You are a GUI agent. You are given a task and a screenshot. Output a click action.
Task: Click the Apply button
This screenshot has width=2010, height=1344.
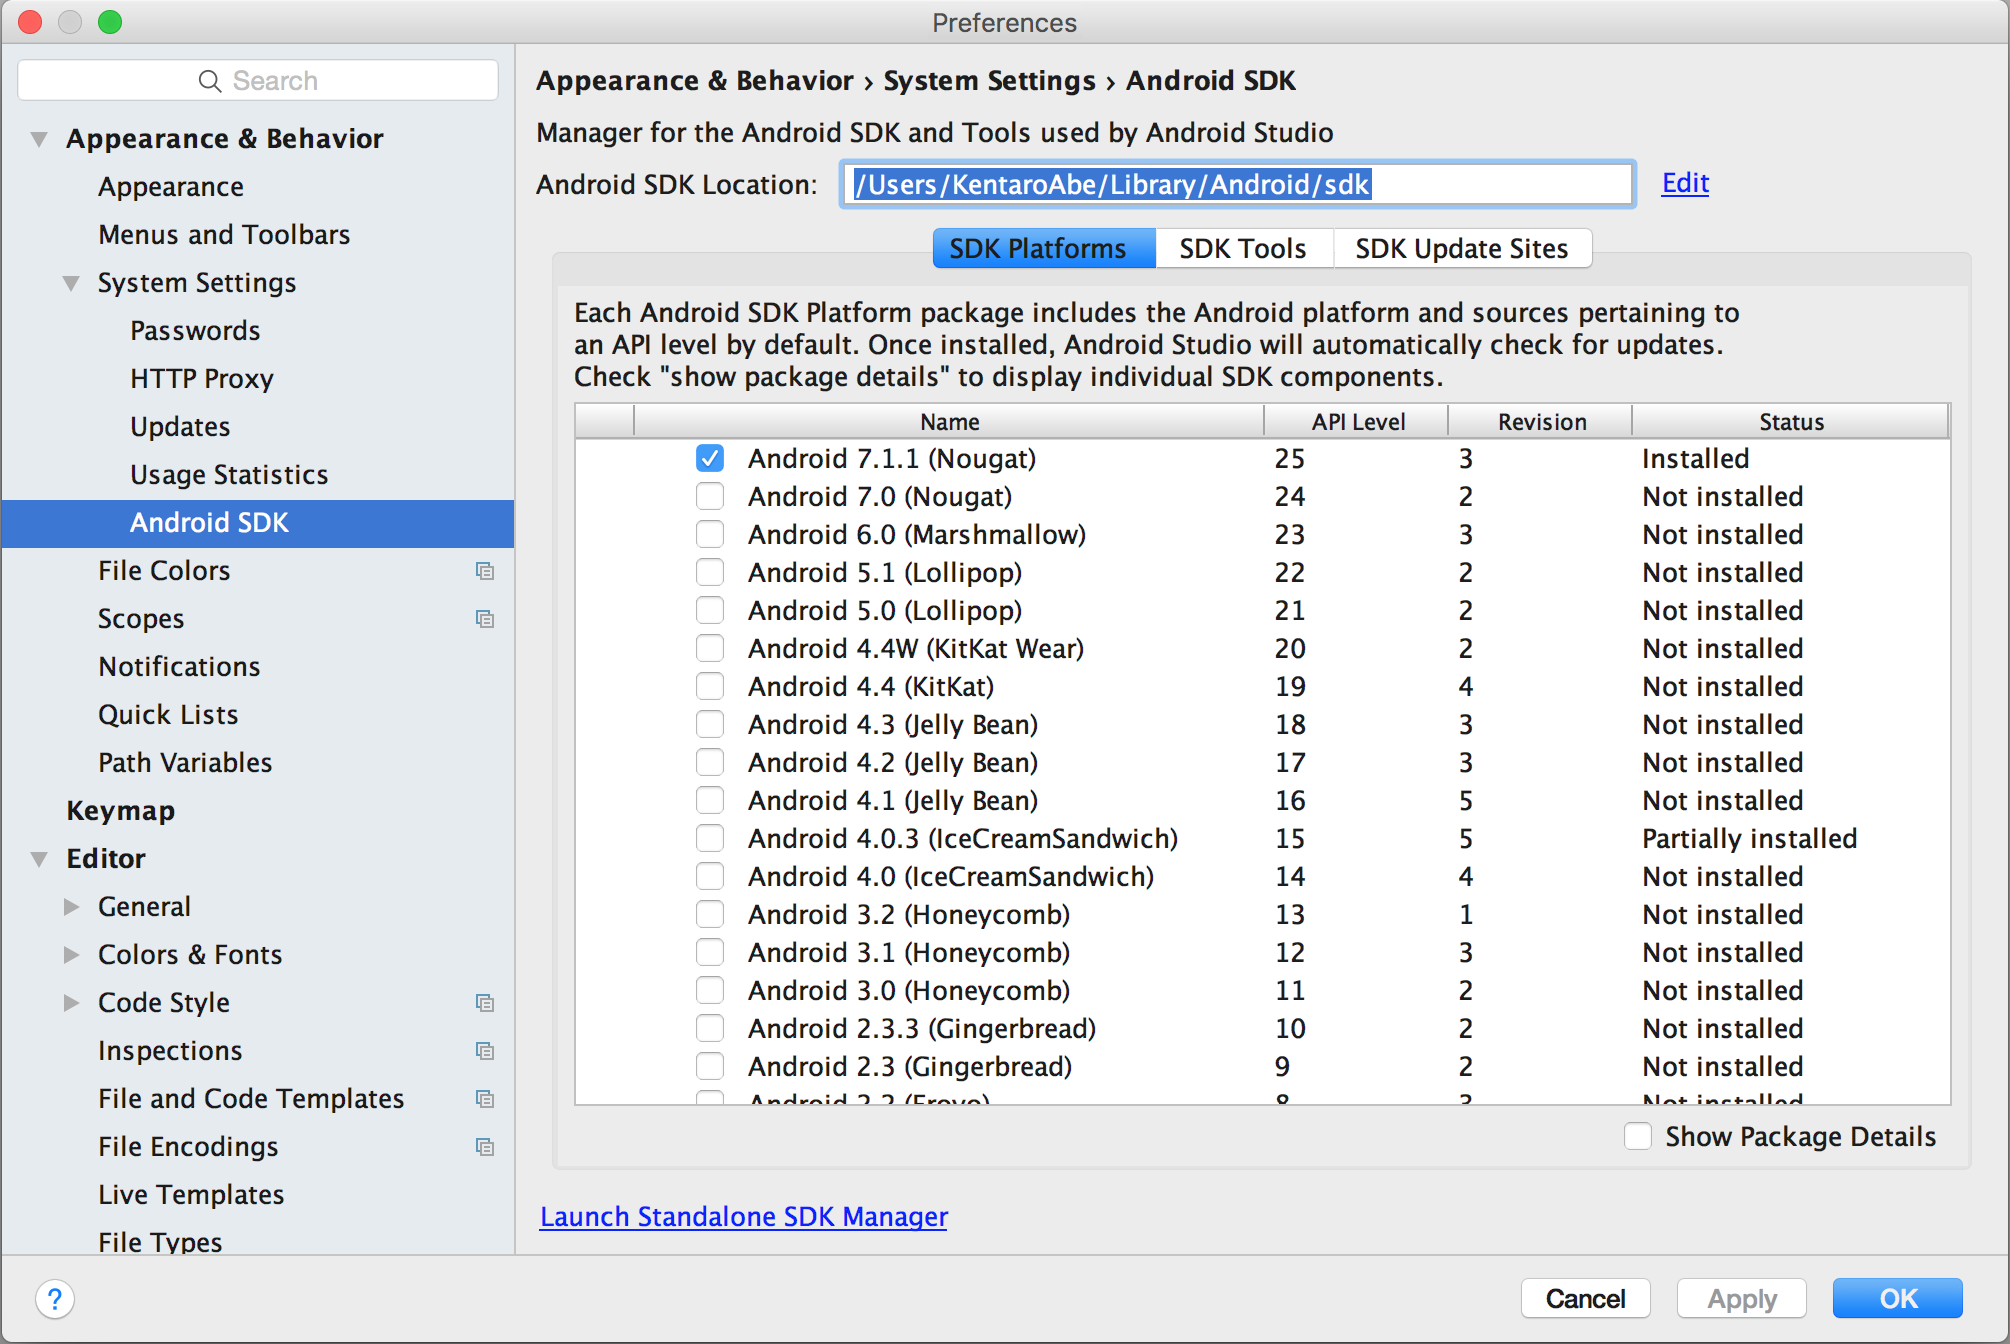pyautogui.click(x=1742, y=1298)
